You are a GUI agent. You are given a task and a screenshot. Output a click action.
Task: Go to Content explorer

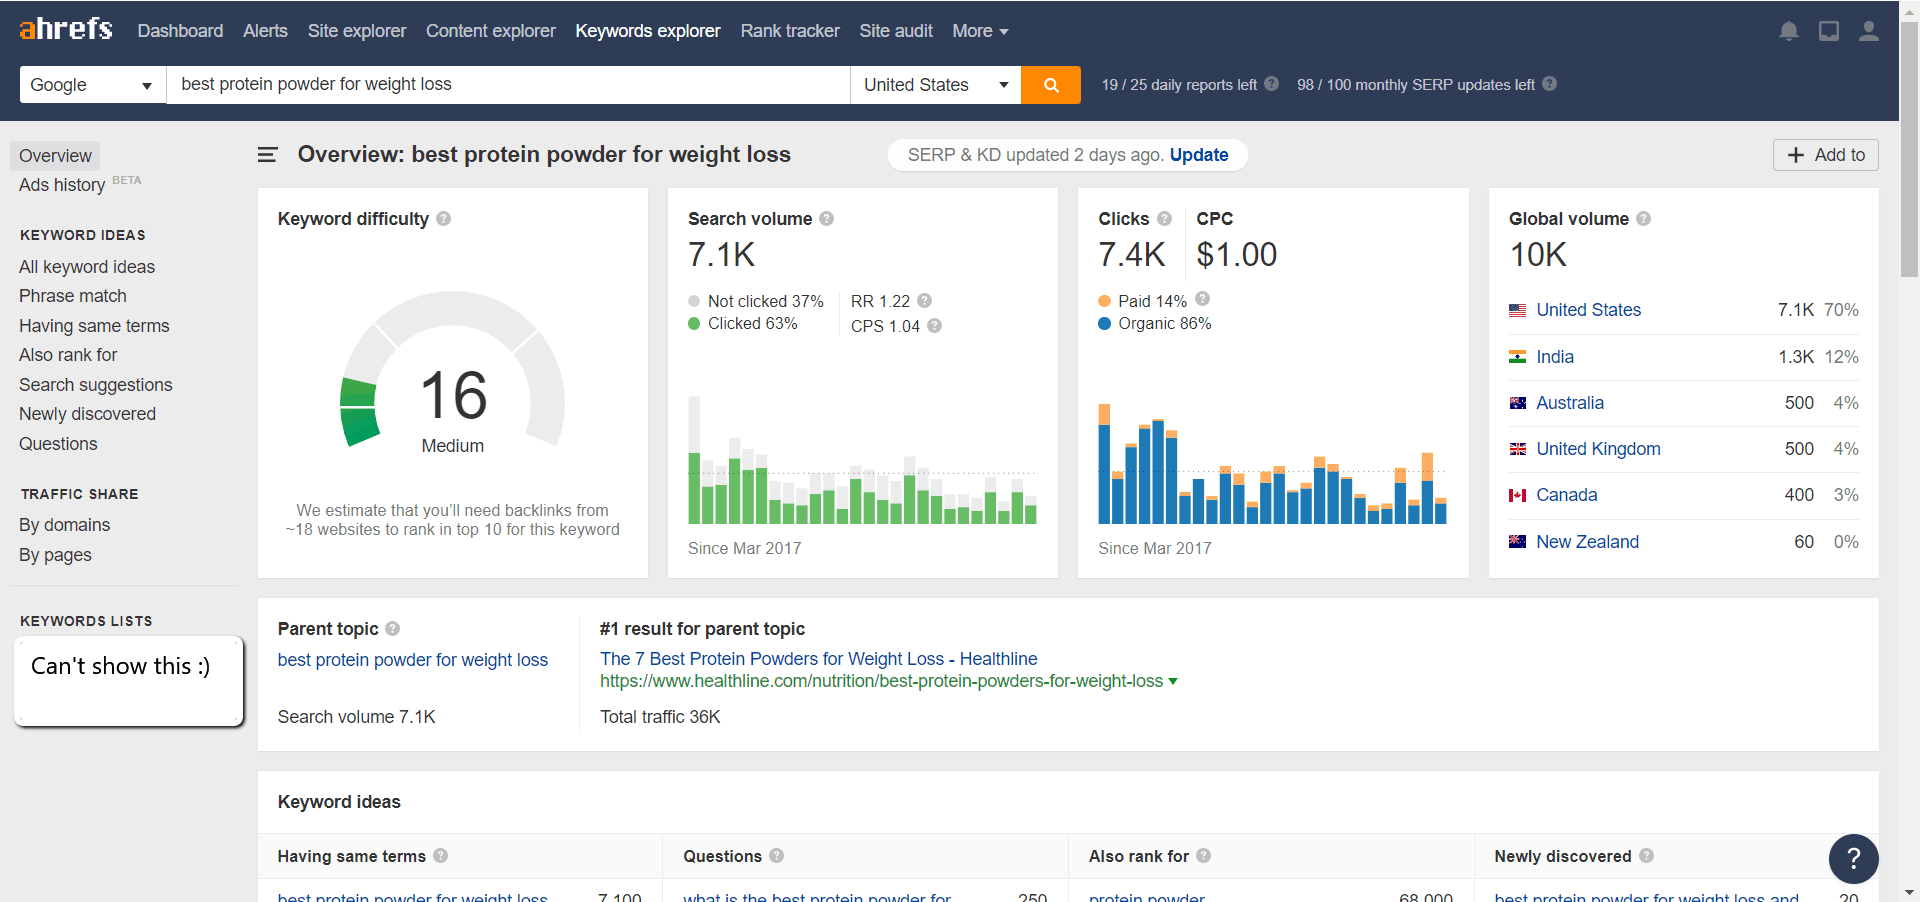click(x=491, y=31)
